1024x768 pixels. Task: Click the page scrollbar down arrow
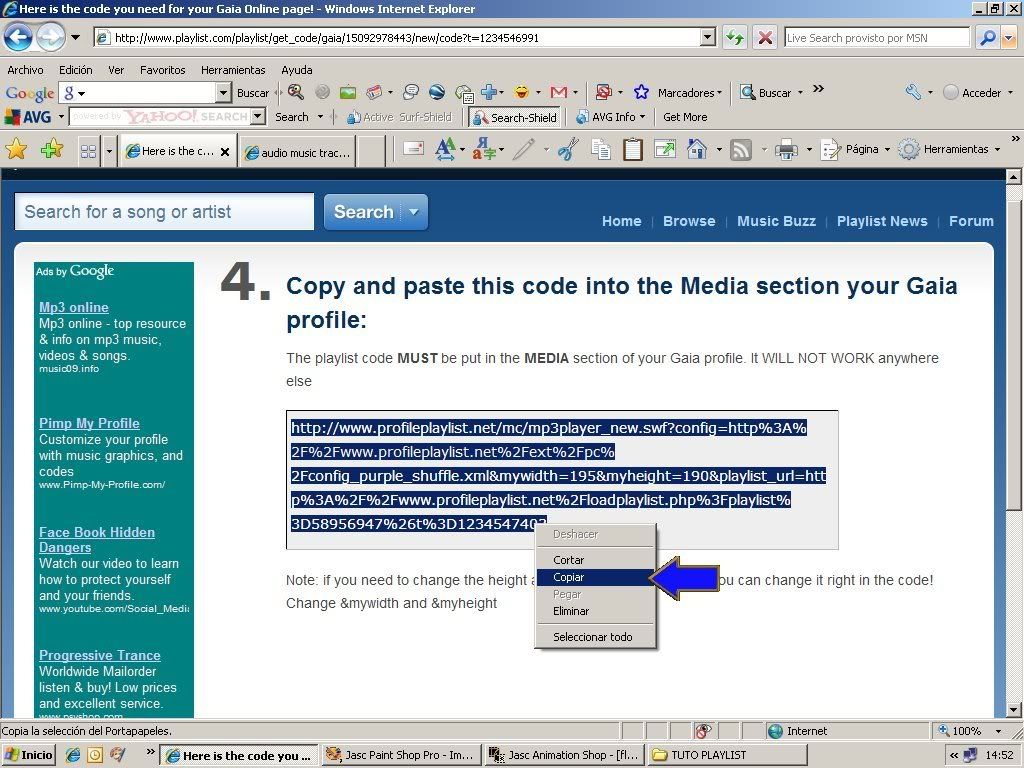(1013, 709)
